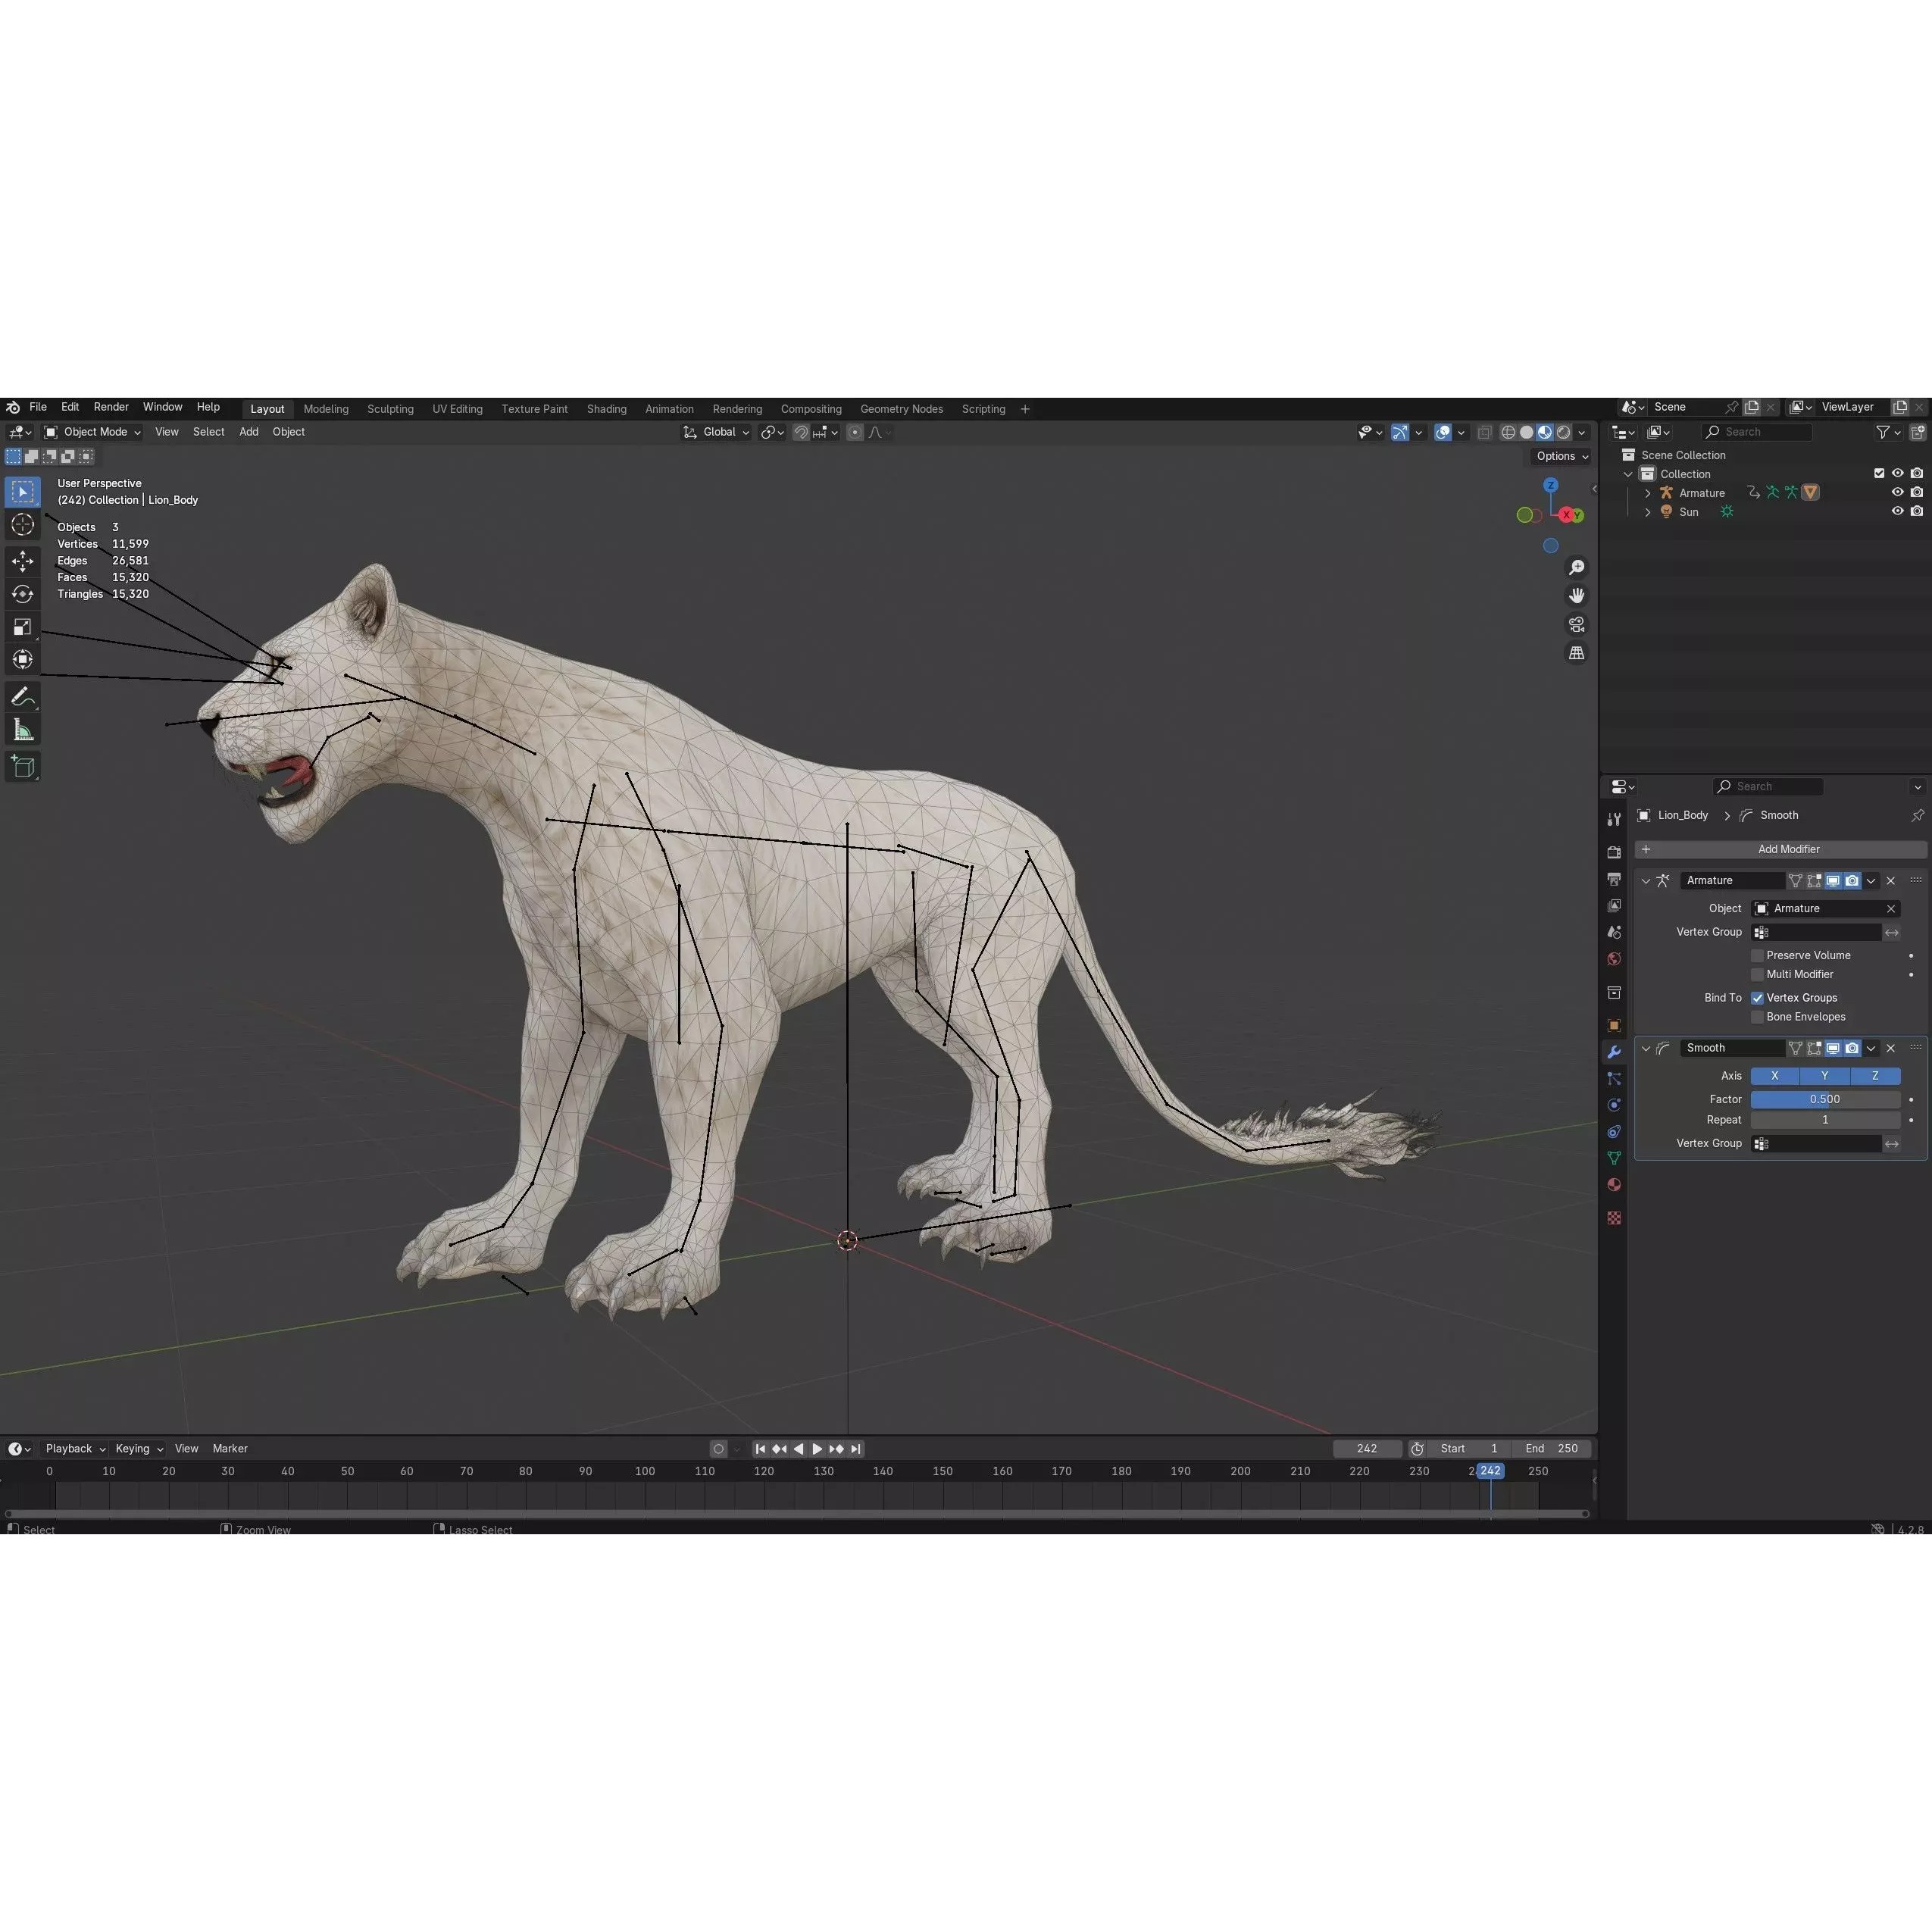This screenshot has width=1932, height=1932.
Task: Open the Particles properties tab
Action: [x=1613, y=1079]
